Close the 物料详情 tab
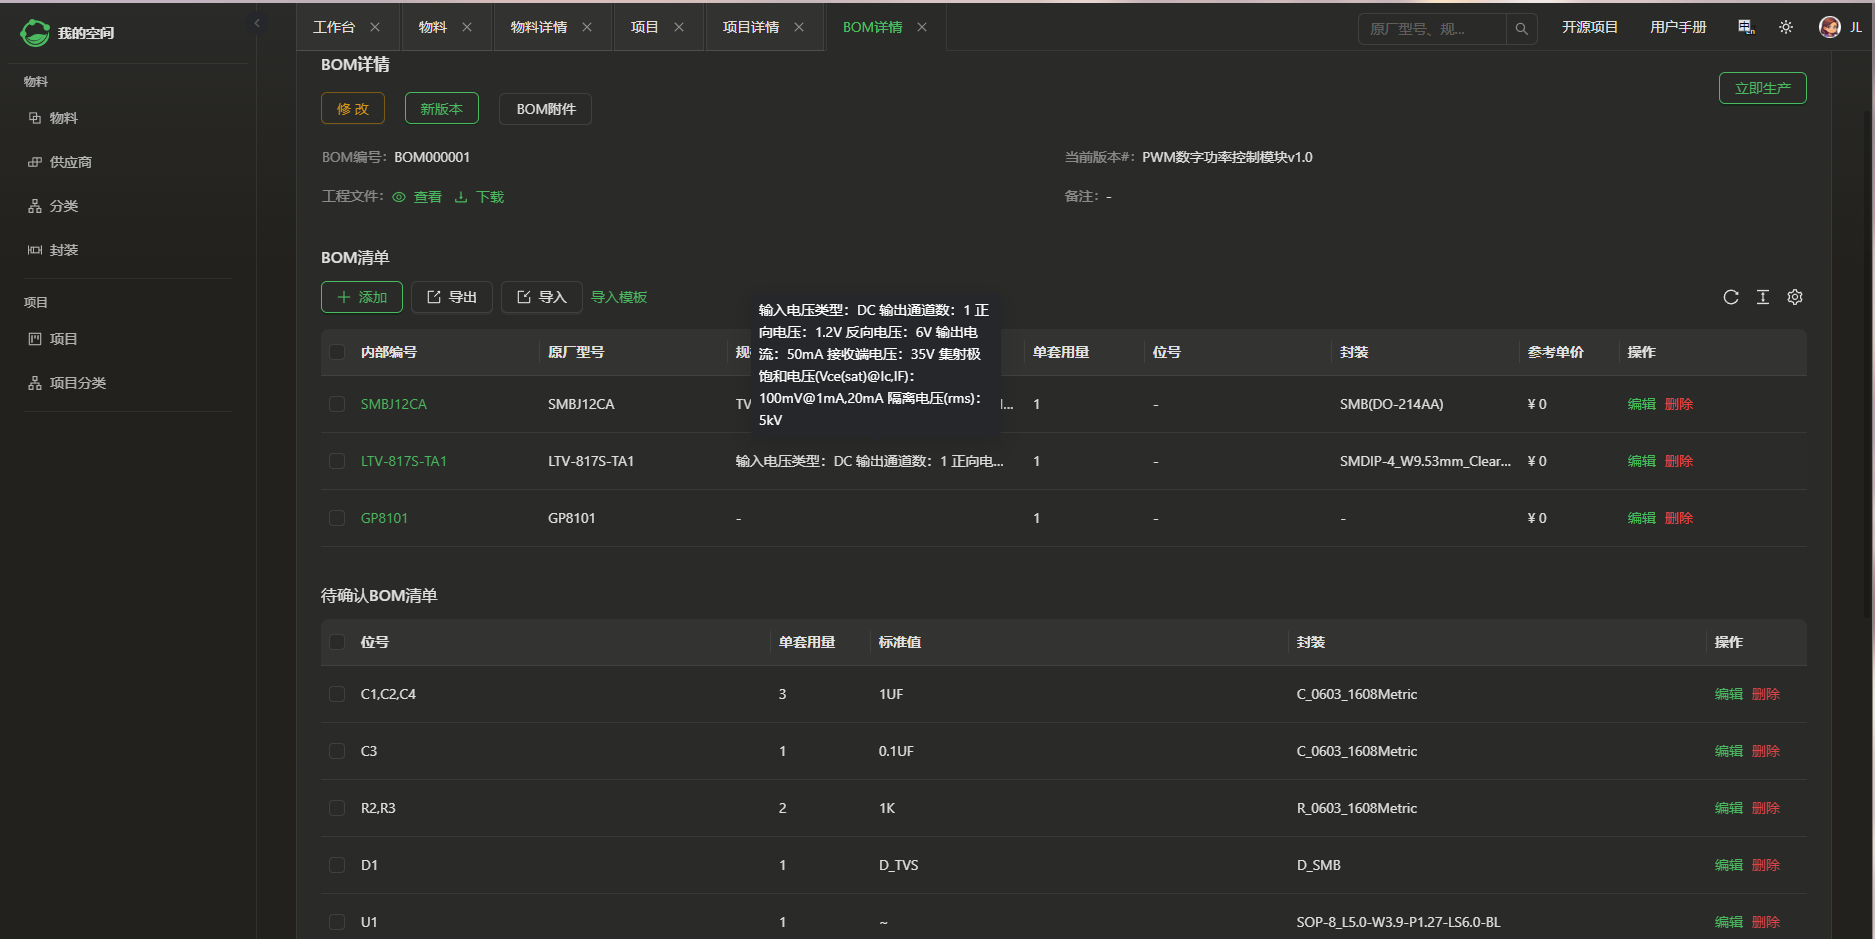The image size is (1875, 939). click(x=587, y=27)
